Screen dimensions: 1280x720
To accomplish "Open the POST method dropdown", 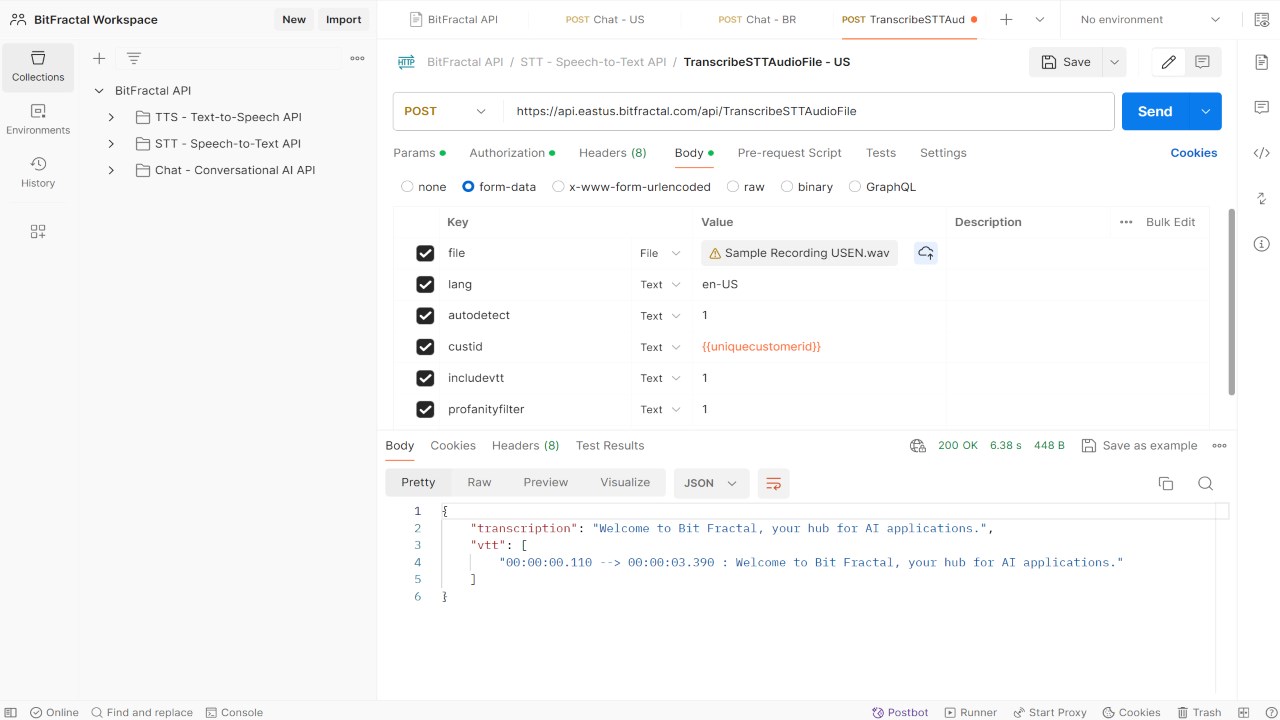I will 446,111.
